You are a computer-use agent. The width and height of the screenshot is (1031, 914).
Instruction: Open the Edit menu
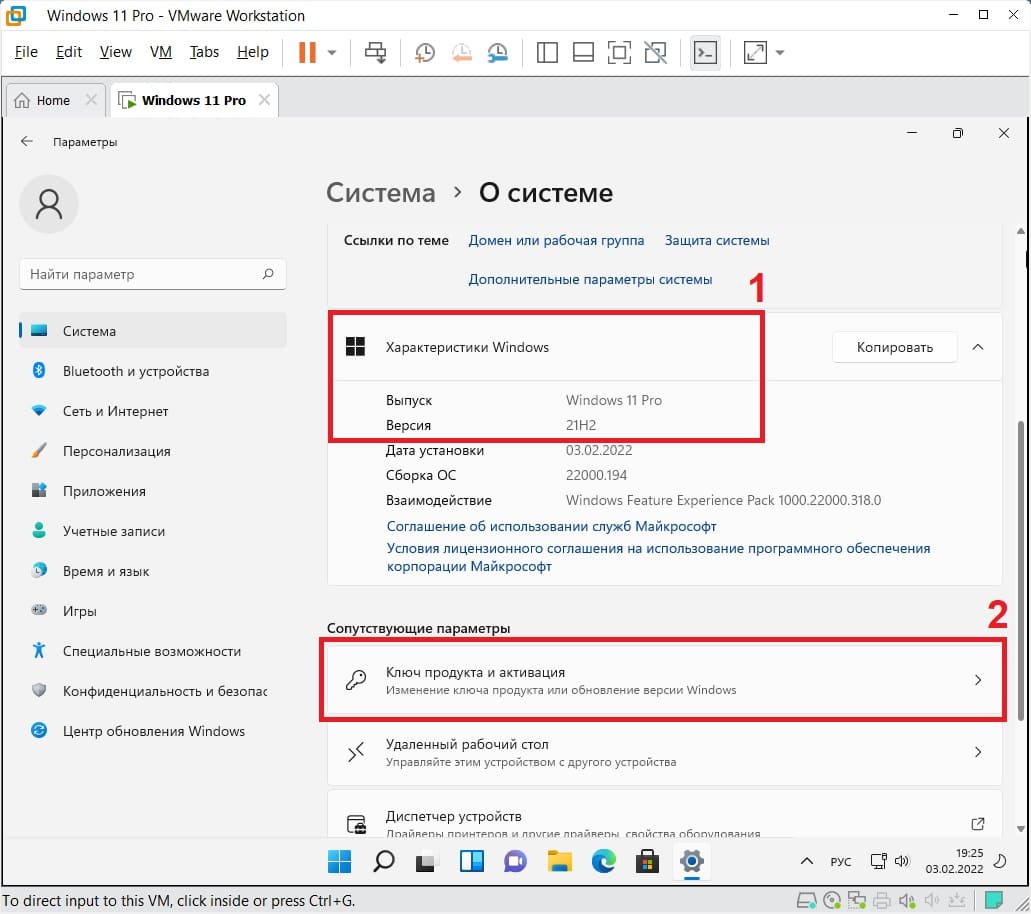(69, 52)
